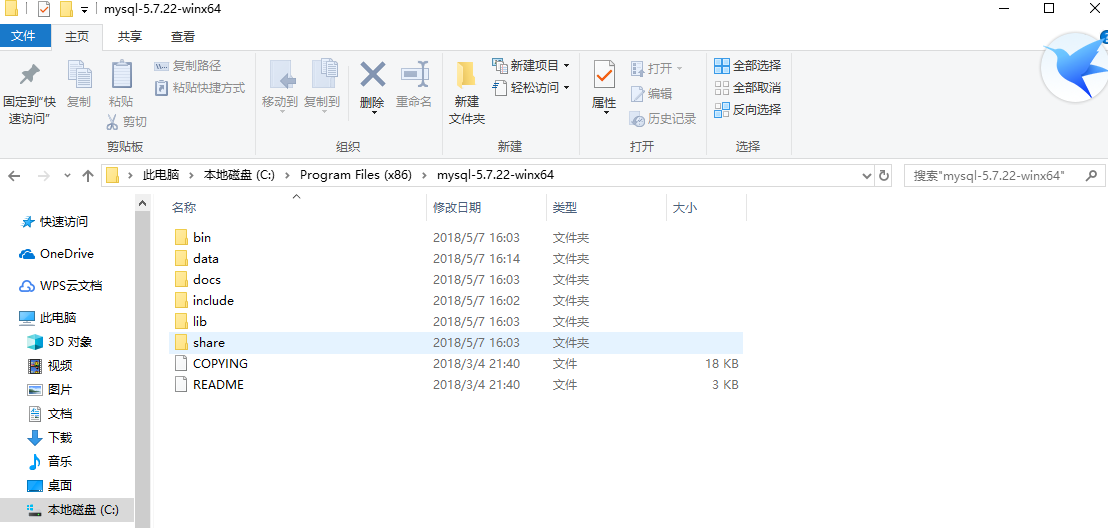The height and width of the screenshot is (528, 1108).
Task: Select the COPYING file
Action: coord(456,363)
